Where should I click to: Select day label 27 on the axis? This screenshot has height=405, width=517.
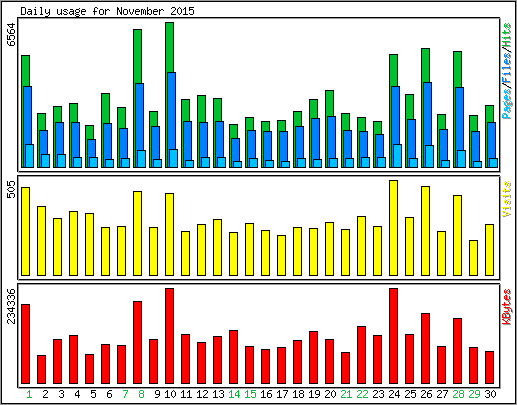pos(442,394)
